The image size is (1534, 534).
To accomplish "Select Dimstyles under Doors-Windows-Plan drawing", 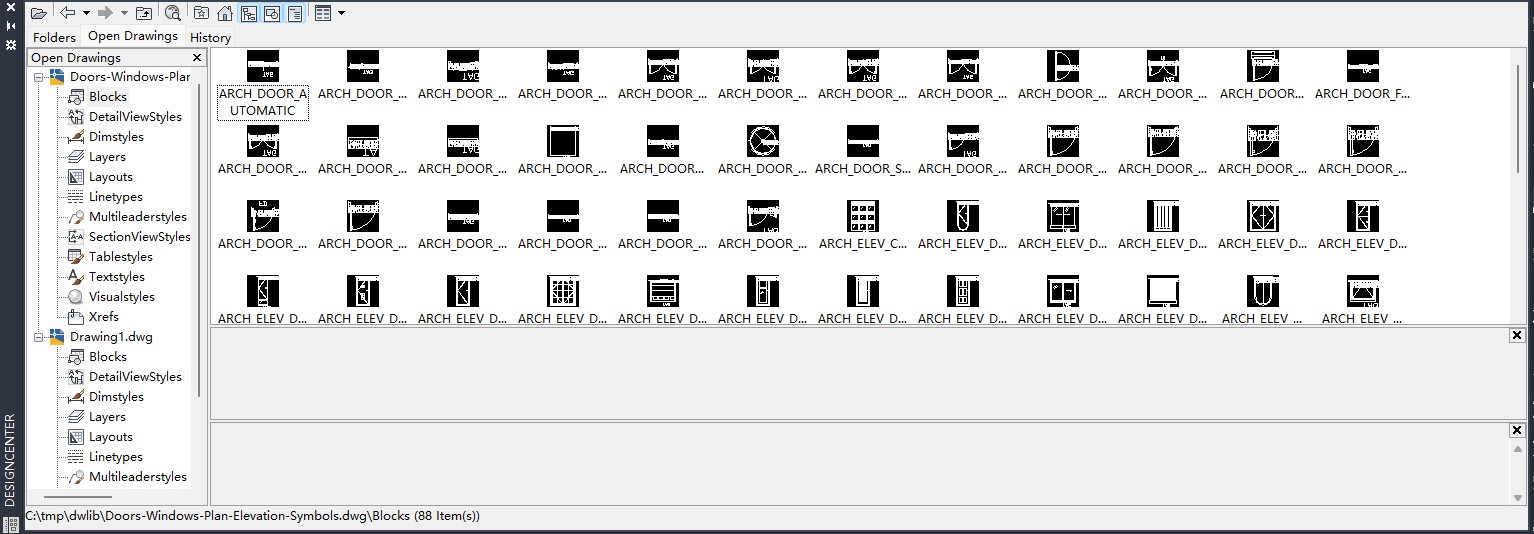I will [x=116, y=137].
